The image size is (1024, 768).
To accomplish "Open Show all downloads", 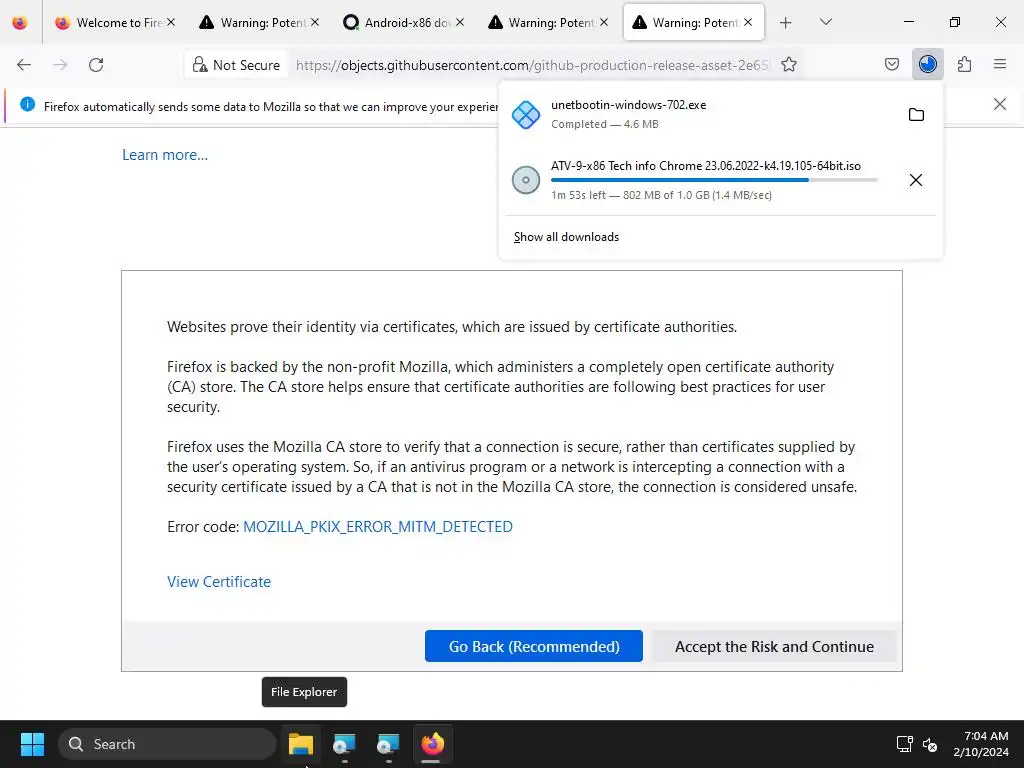I will point(566,237).
